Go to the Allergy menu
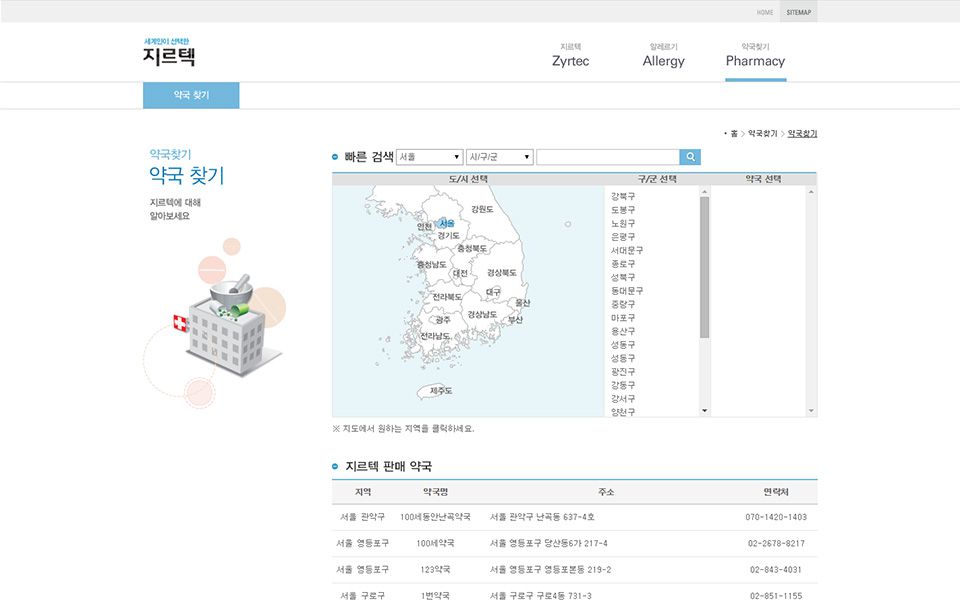960x600 pixels. [x=663, y=56]
